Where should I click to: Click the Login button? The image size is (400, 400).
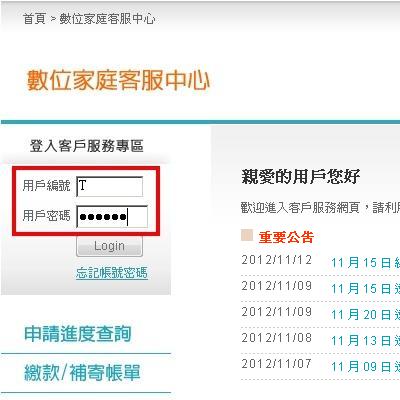109,246
